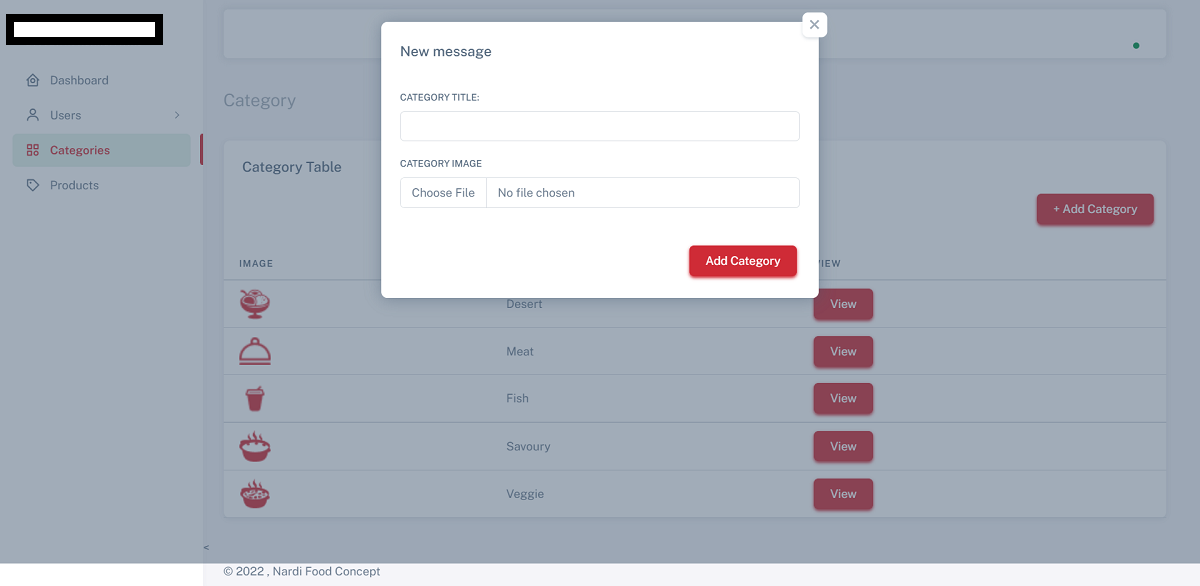
Task: Focus the Category Title input field
Action: (599, 126)
